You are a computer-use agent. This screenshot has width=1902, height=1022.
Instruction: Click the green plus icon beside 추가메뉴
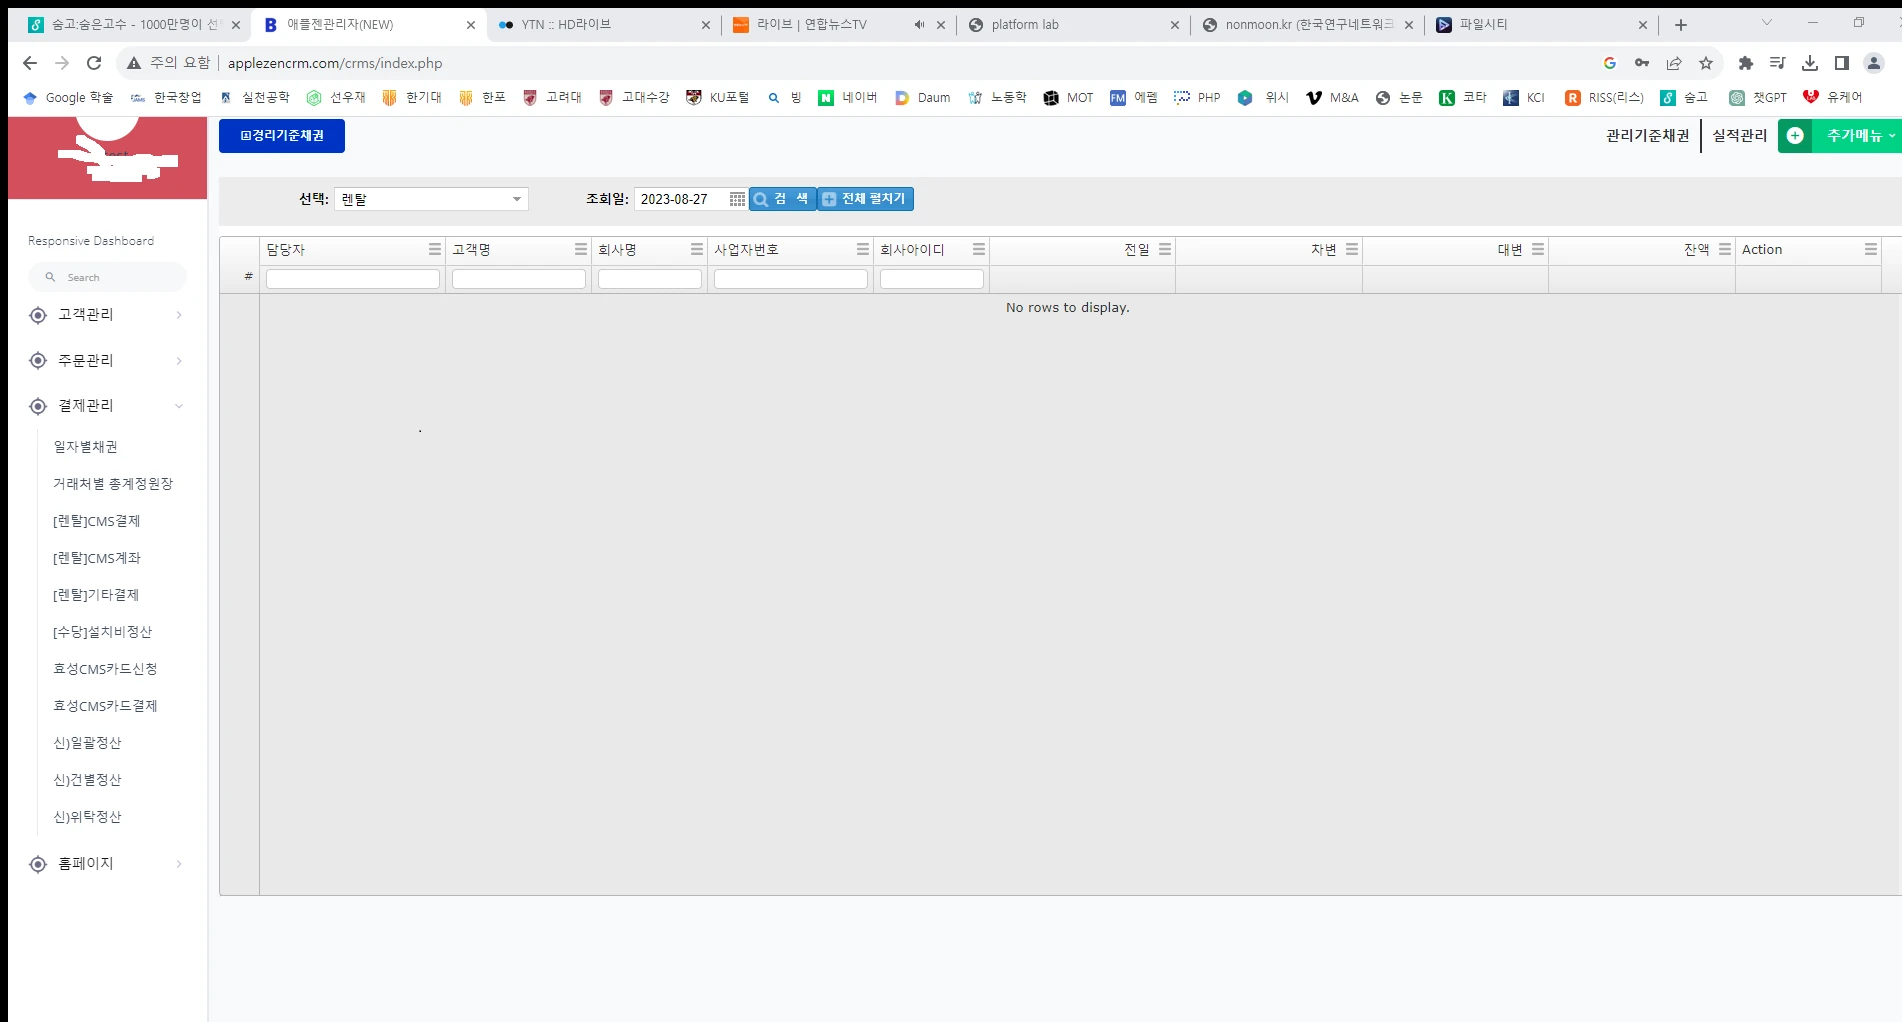pyautogui.click(x=1795, y=136)
